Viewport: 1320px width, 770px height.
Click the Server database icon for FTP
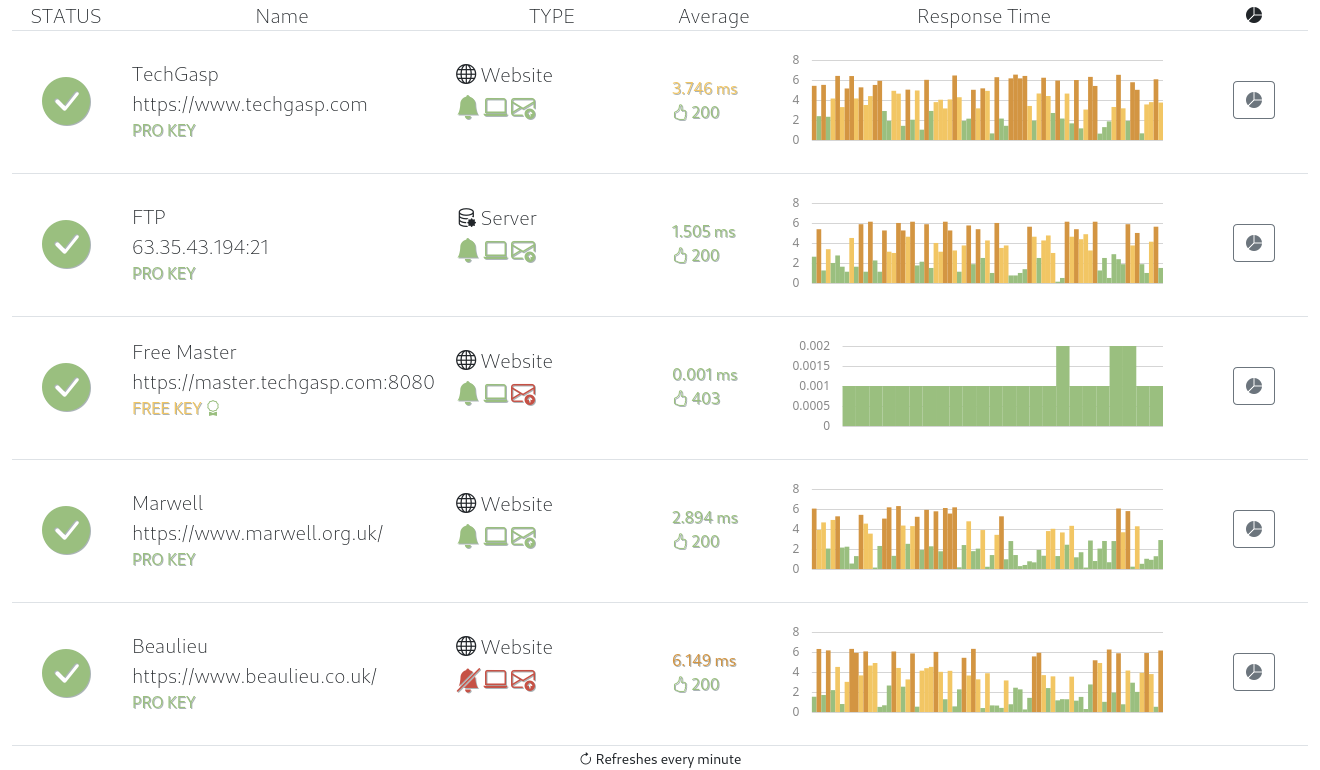pos(465,216)
